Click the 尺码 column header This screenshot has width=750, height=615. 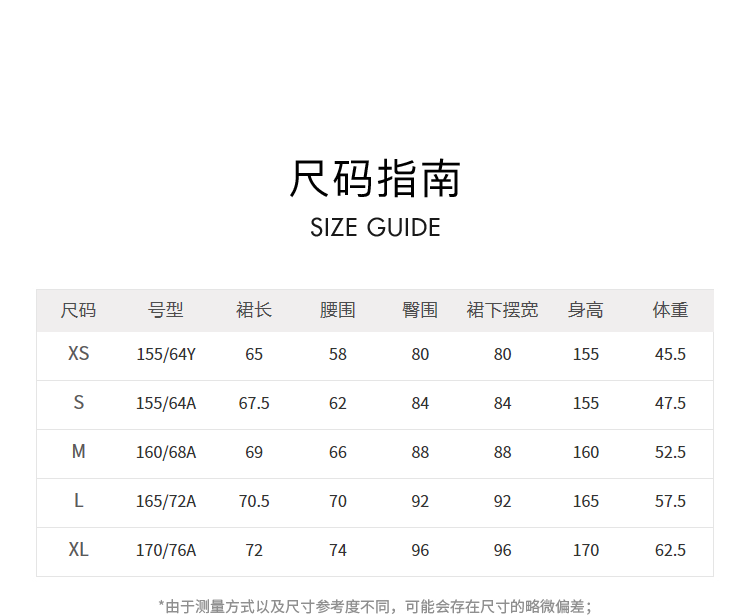click(78, 310)
